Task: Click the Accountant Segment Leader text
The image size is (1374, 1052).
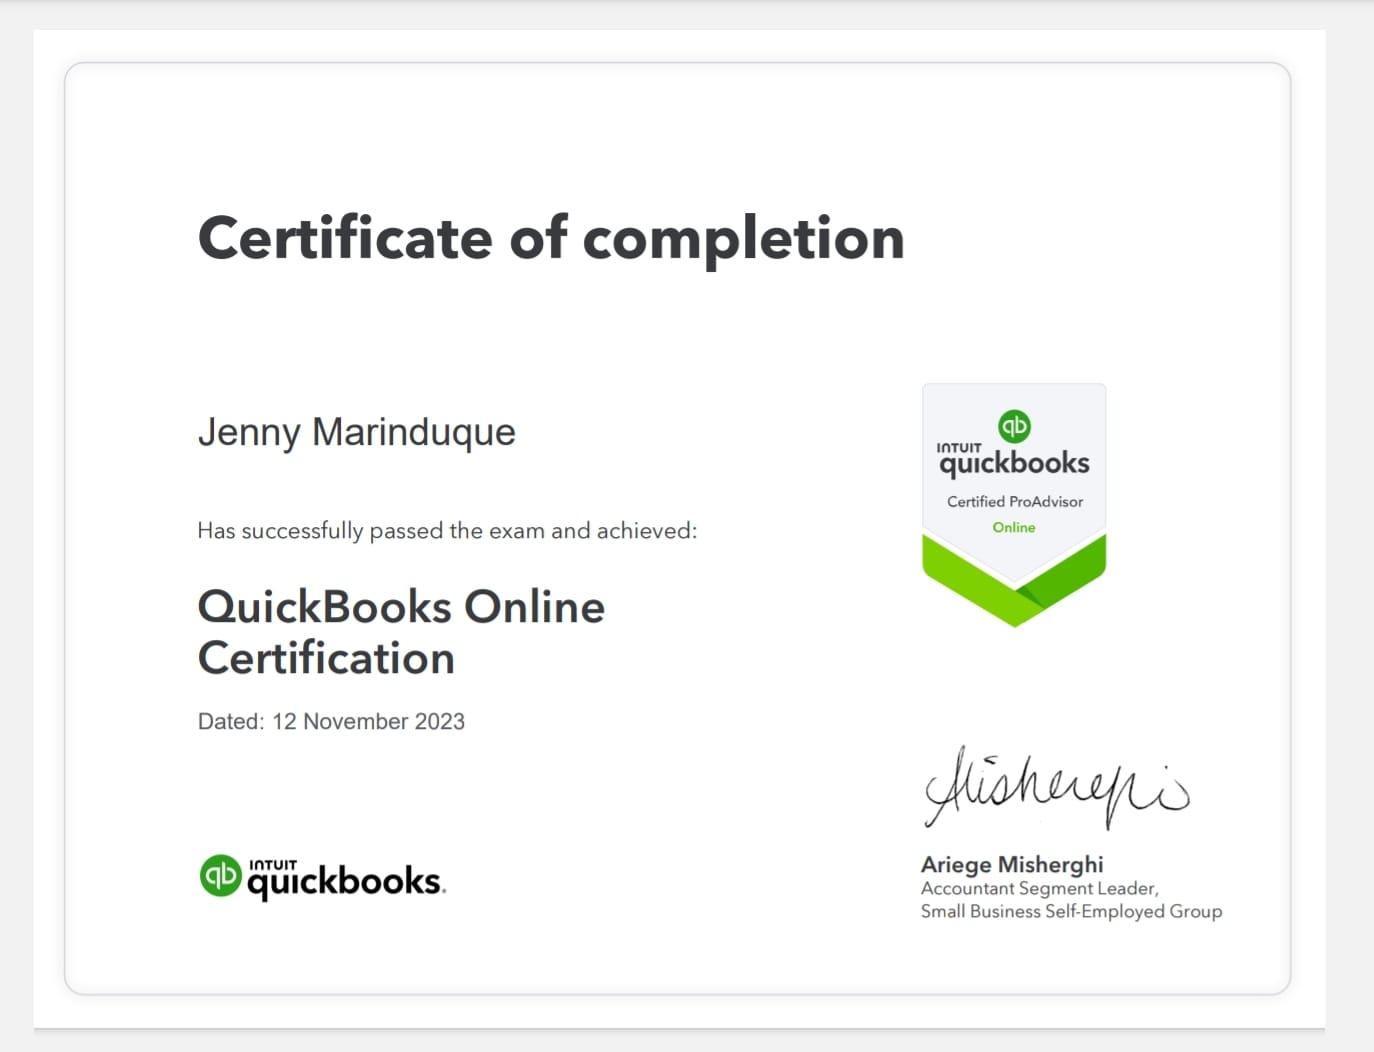Action: pyautogui.click(x=1039, y=888)
